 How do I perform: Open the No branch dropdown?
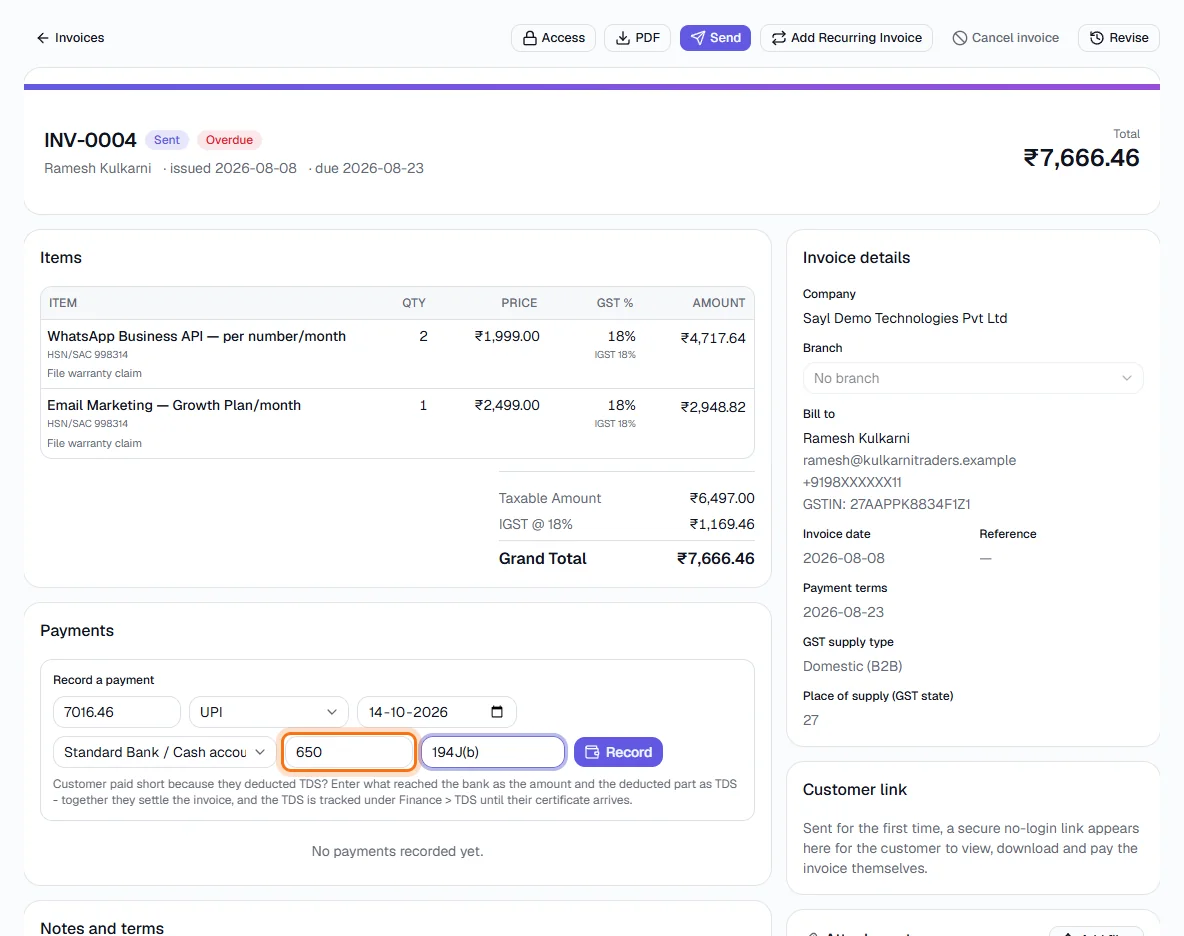click(x=973, y=378)
